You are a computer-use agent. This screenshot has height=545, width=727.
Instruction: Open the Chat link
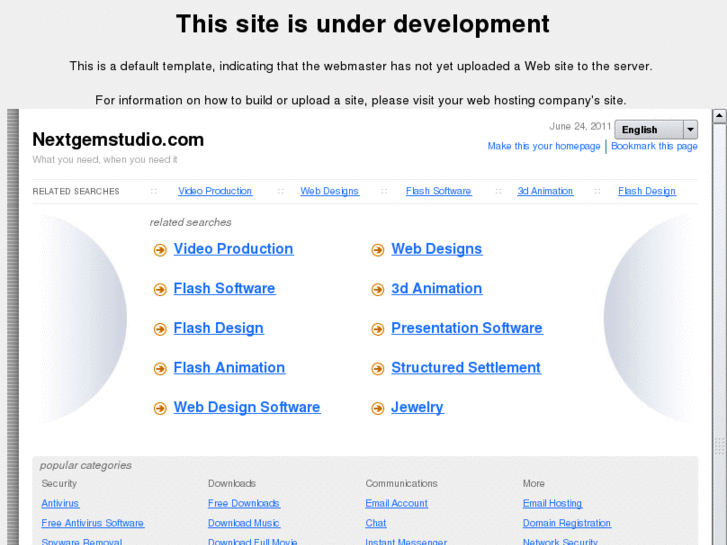(x=376, y=523)
